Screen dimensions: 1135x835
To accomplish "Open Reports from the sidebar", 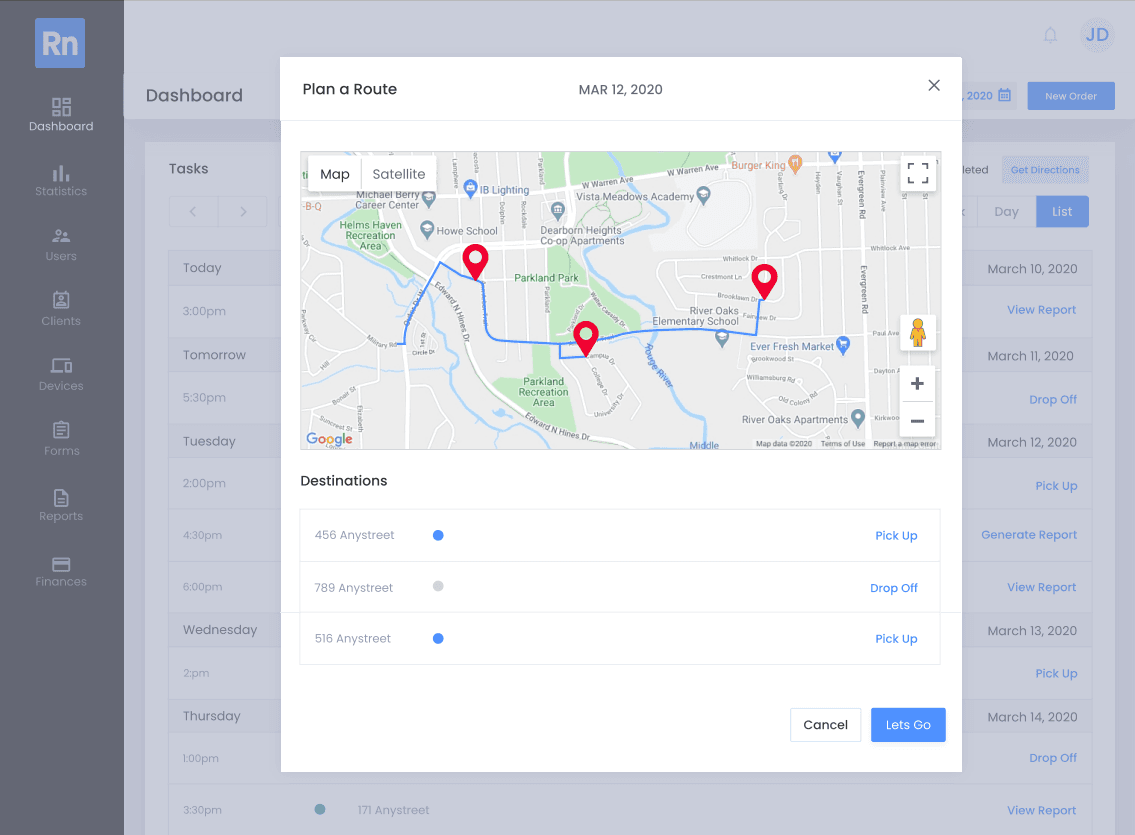I will [61, 505].
